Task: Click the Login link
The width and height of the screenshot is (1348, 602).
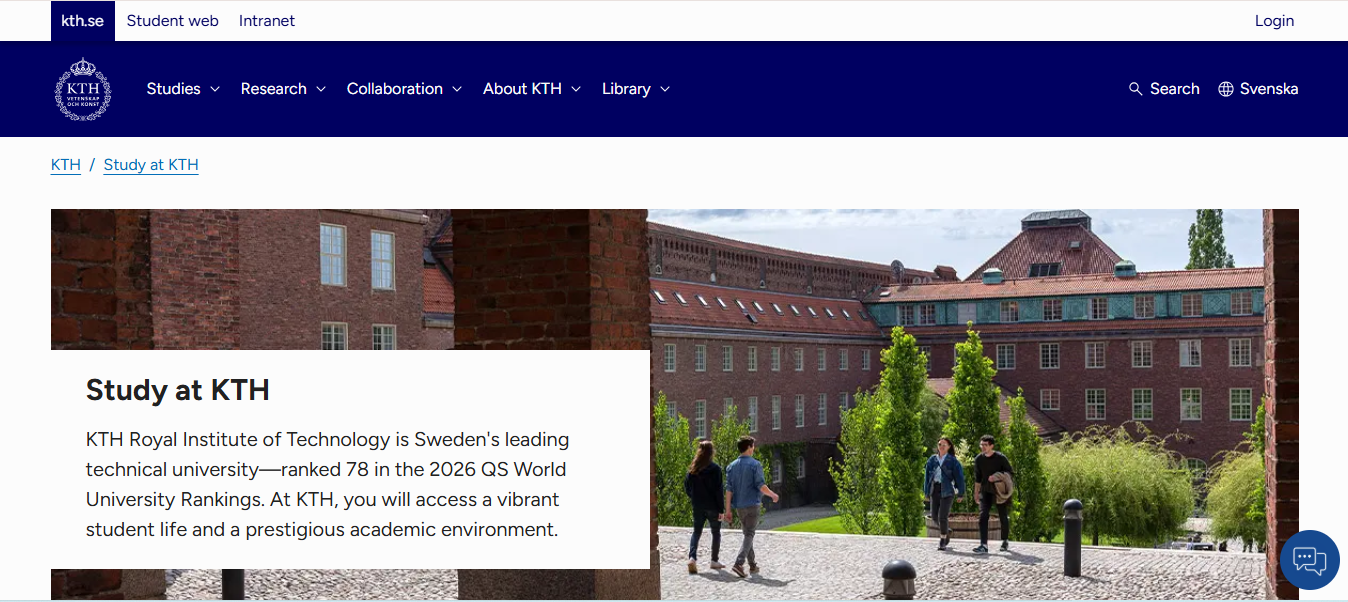Action: pos(1274,20)
